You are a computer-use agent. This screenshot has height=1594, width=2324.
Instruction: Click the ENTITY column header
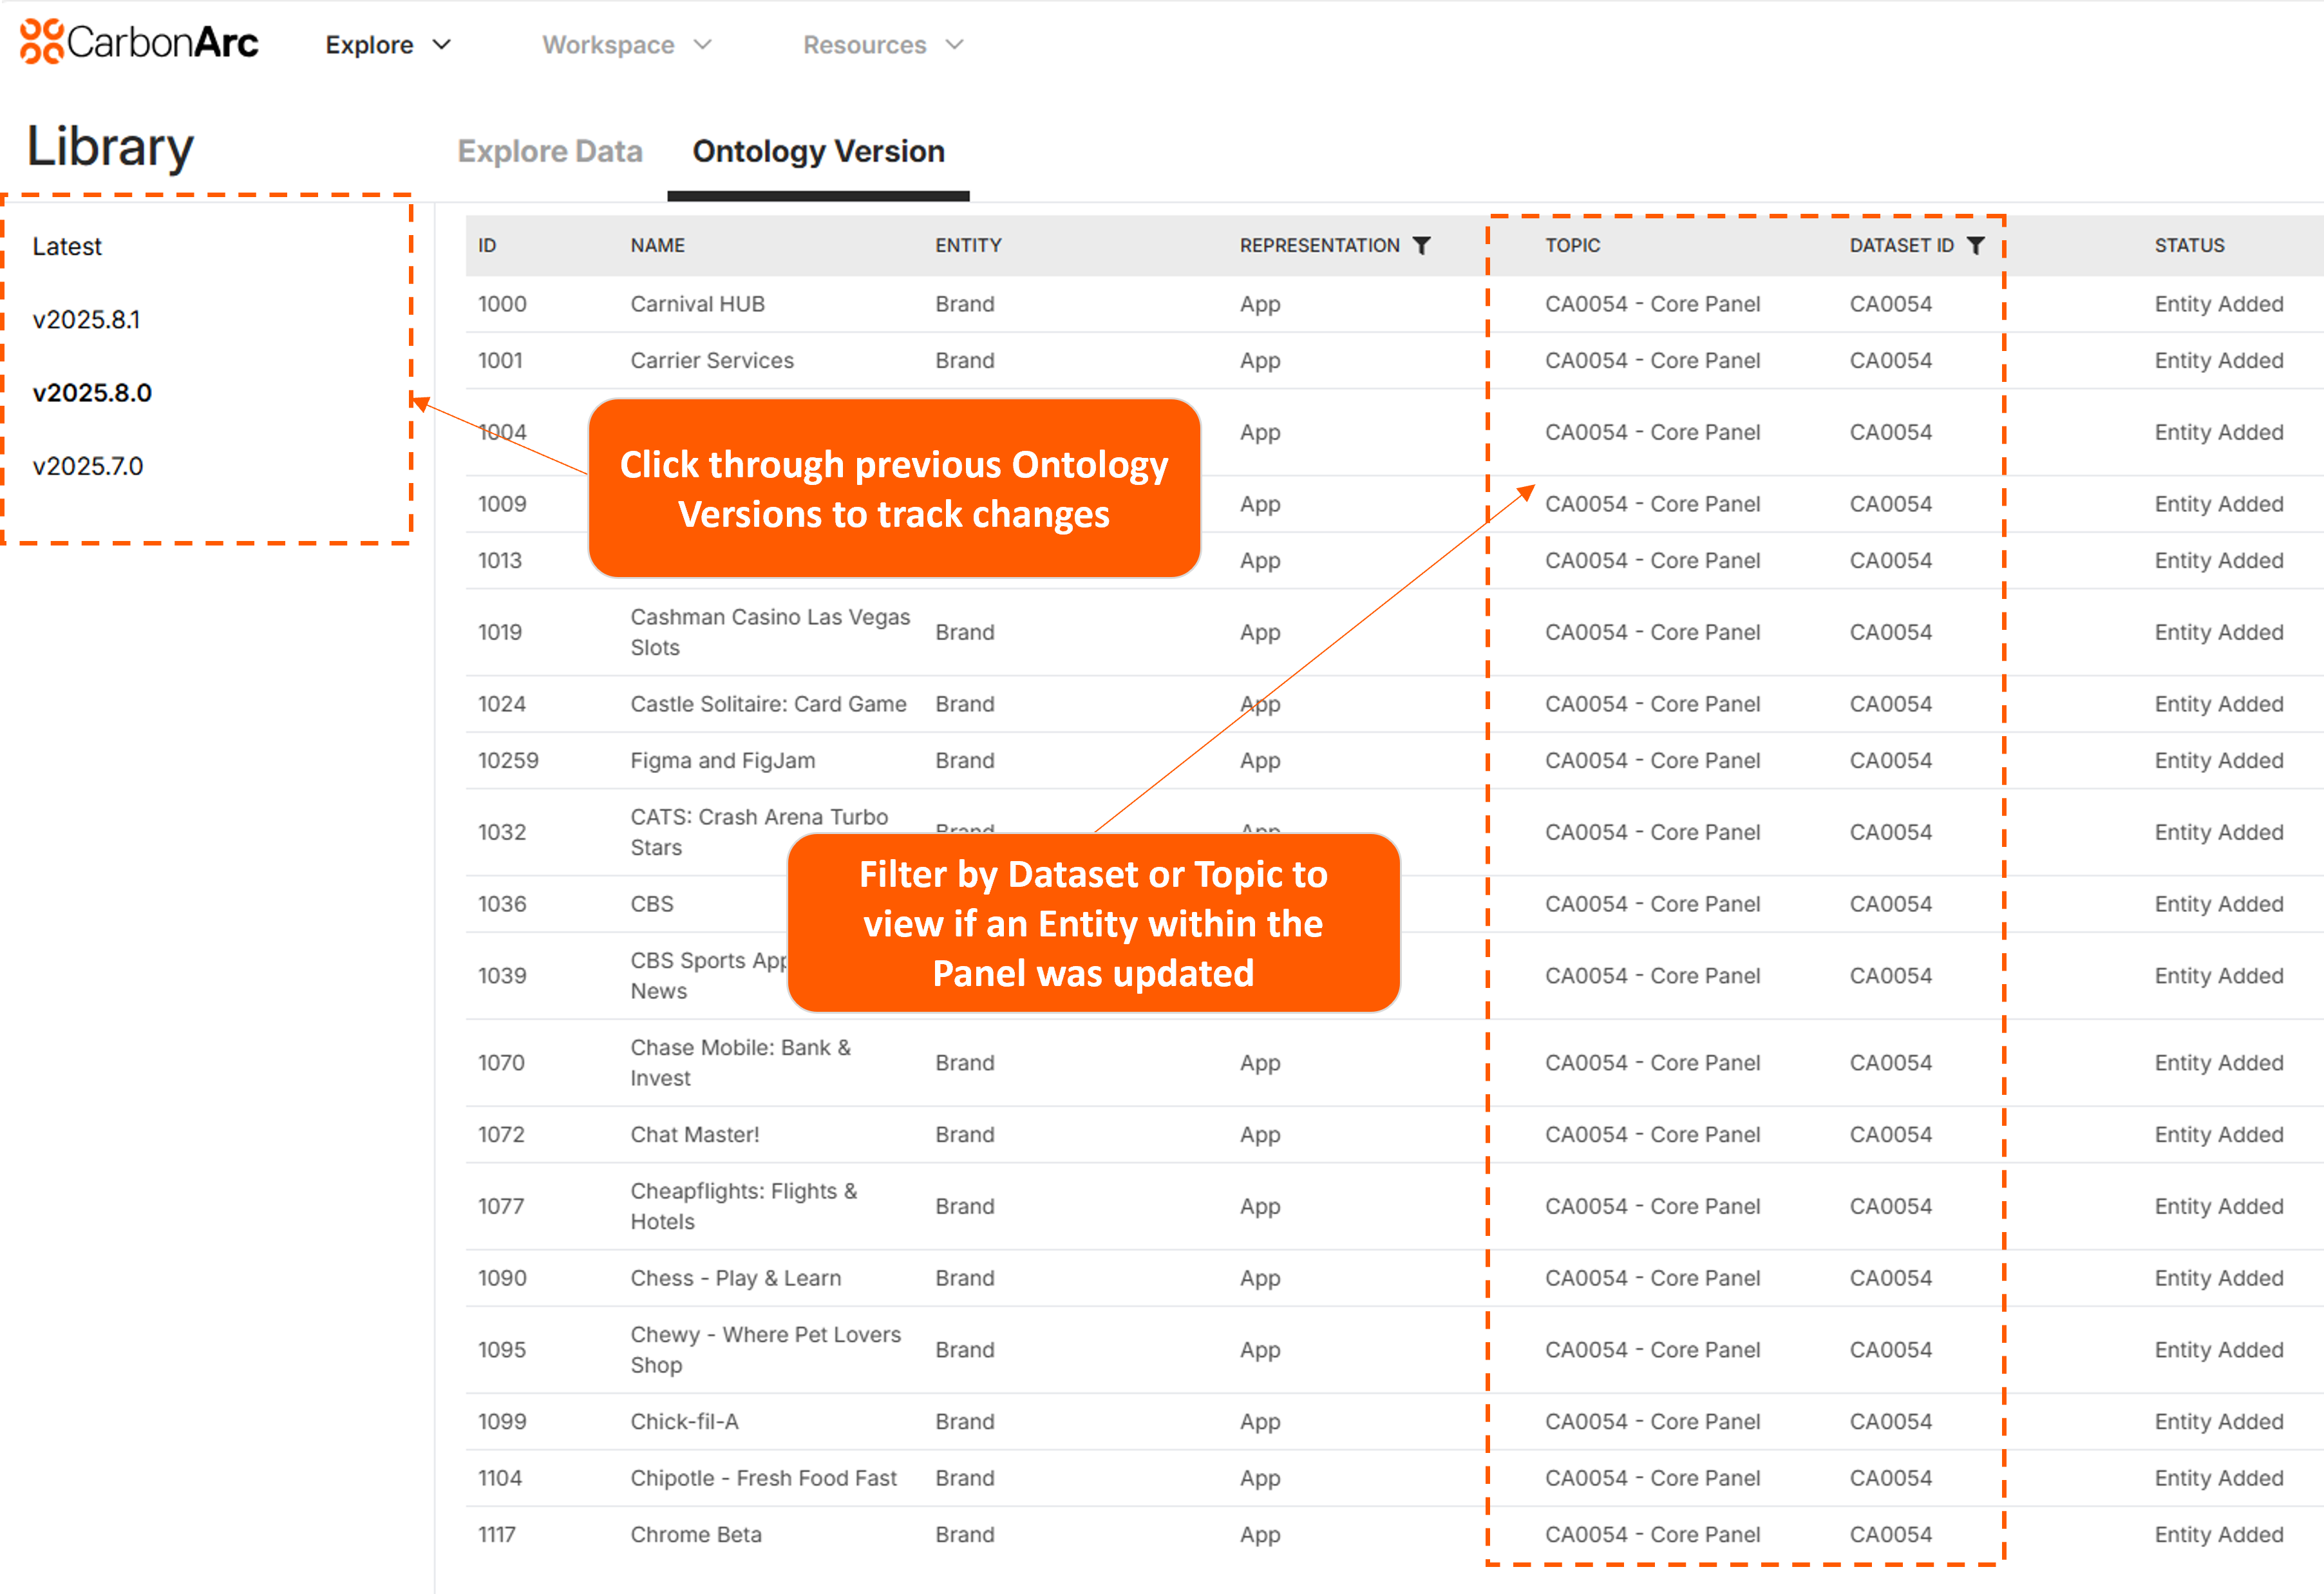pyautogui.click(x=968, y=246)
